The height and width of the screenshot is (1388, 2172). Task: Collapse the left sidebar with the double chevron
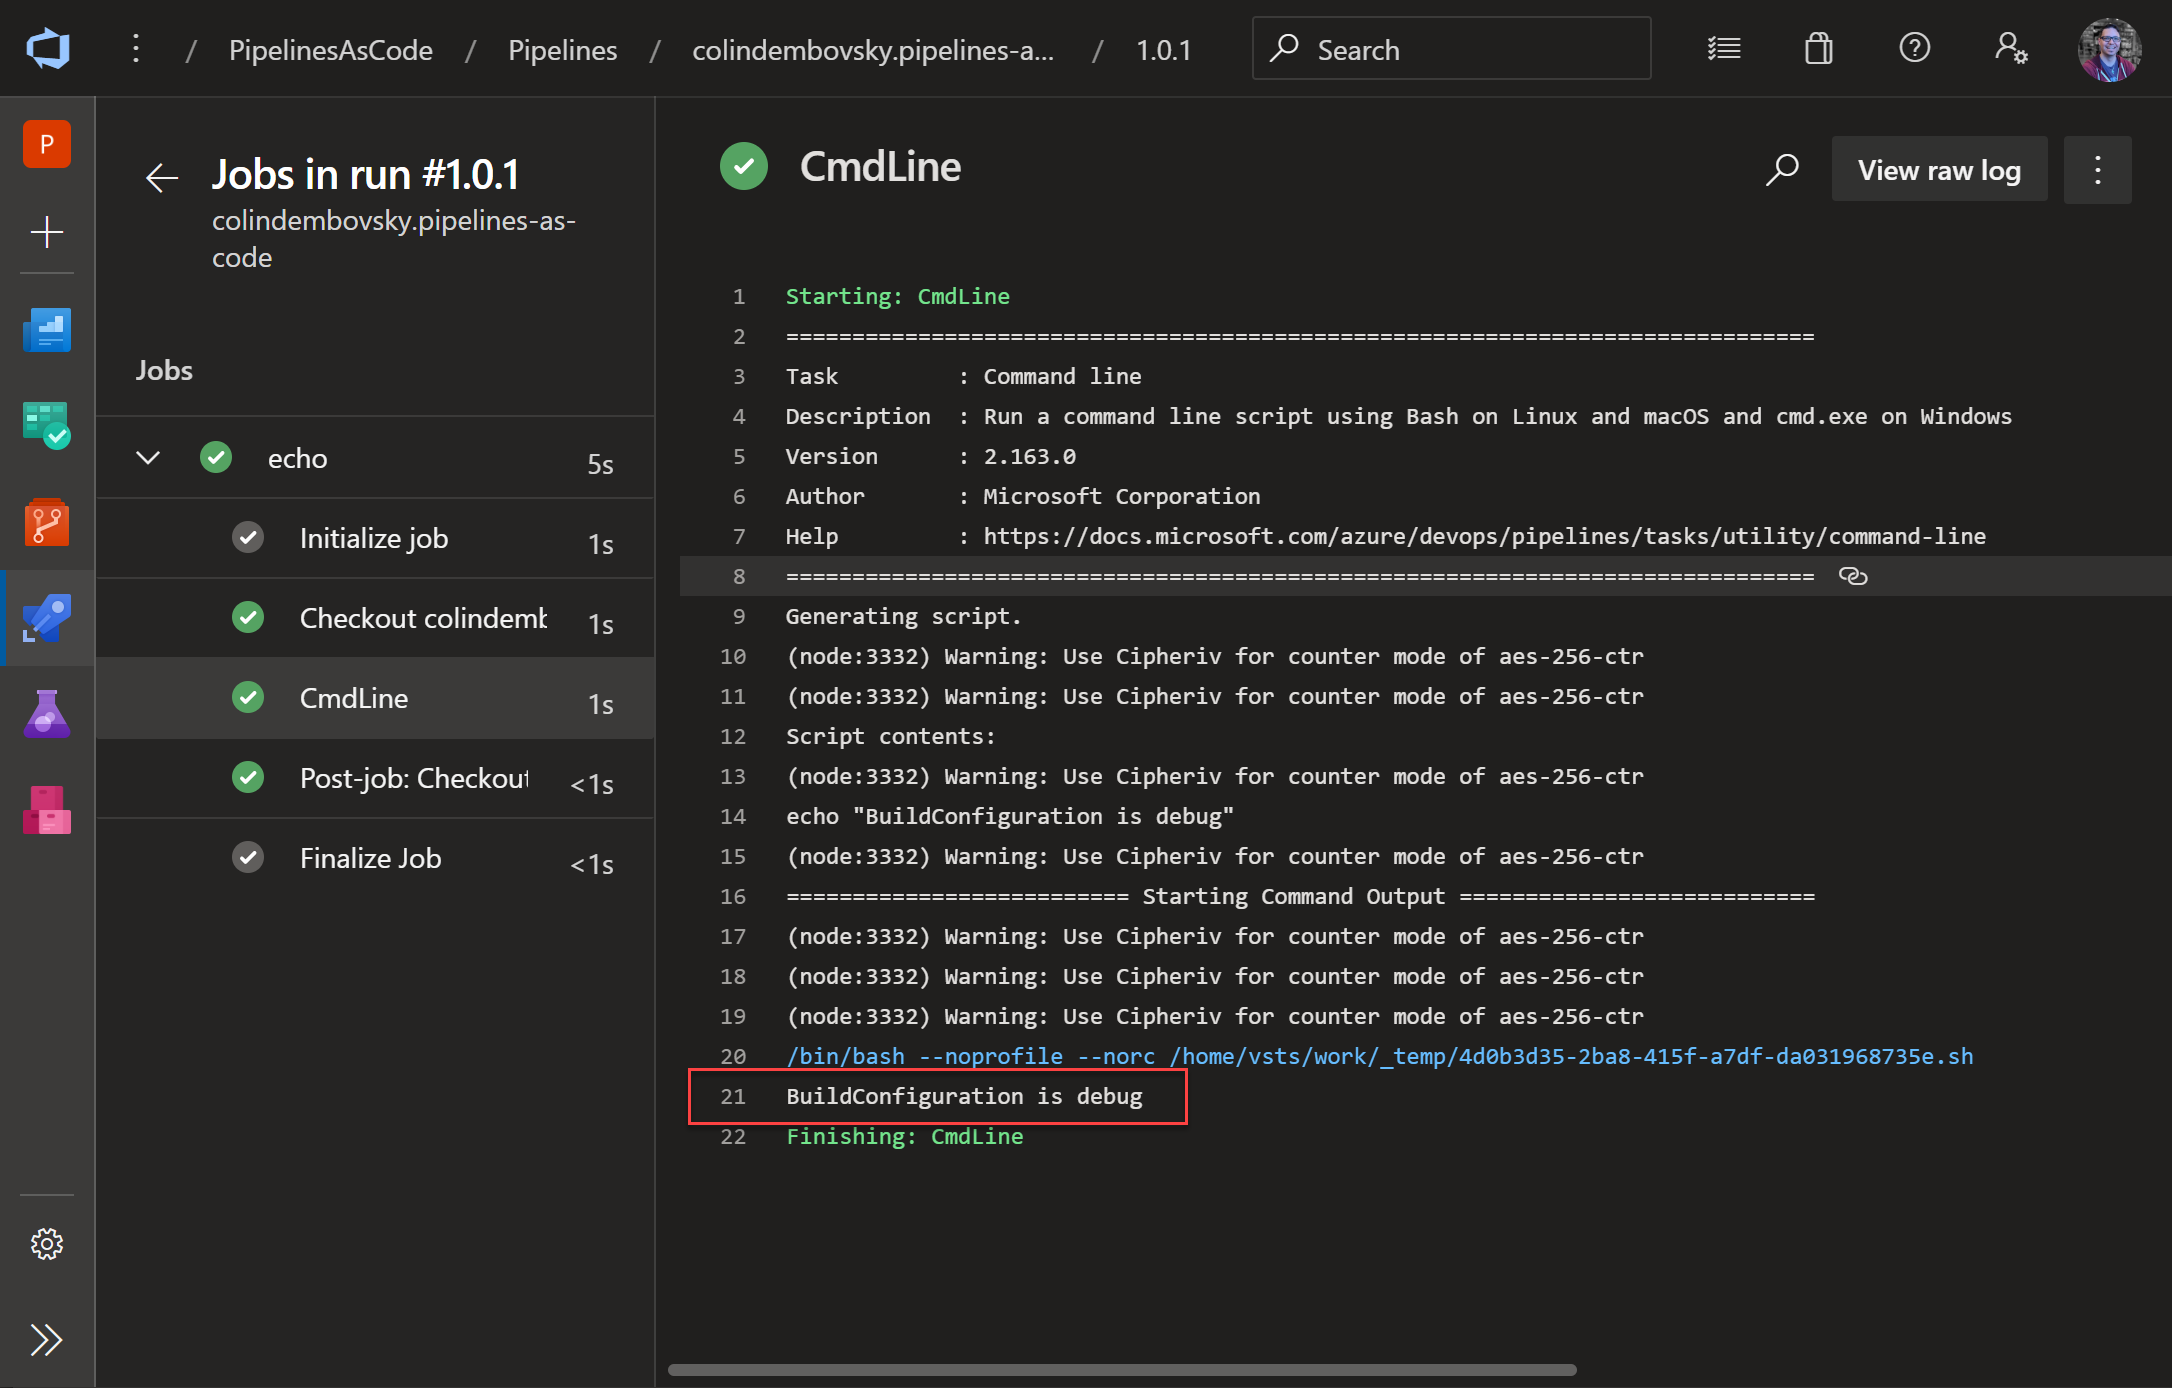pos(46,1340)
